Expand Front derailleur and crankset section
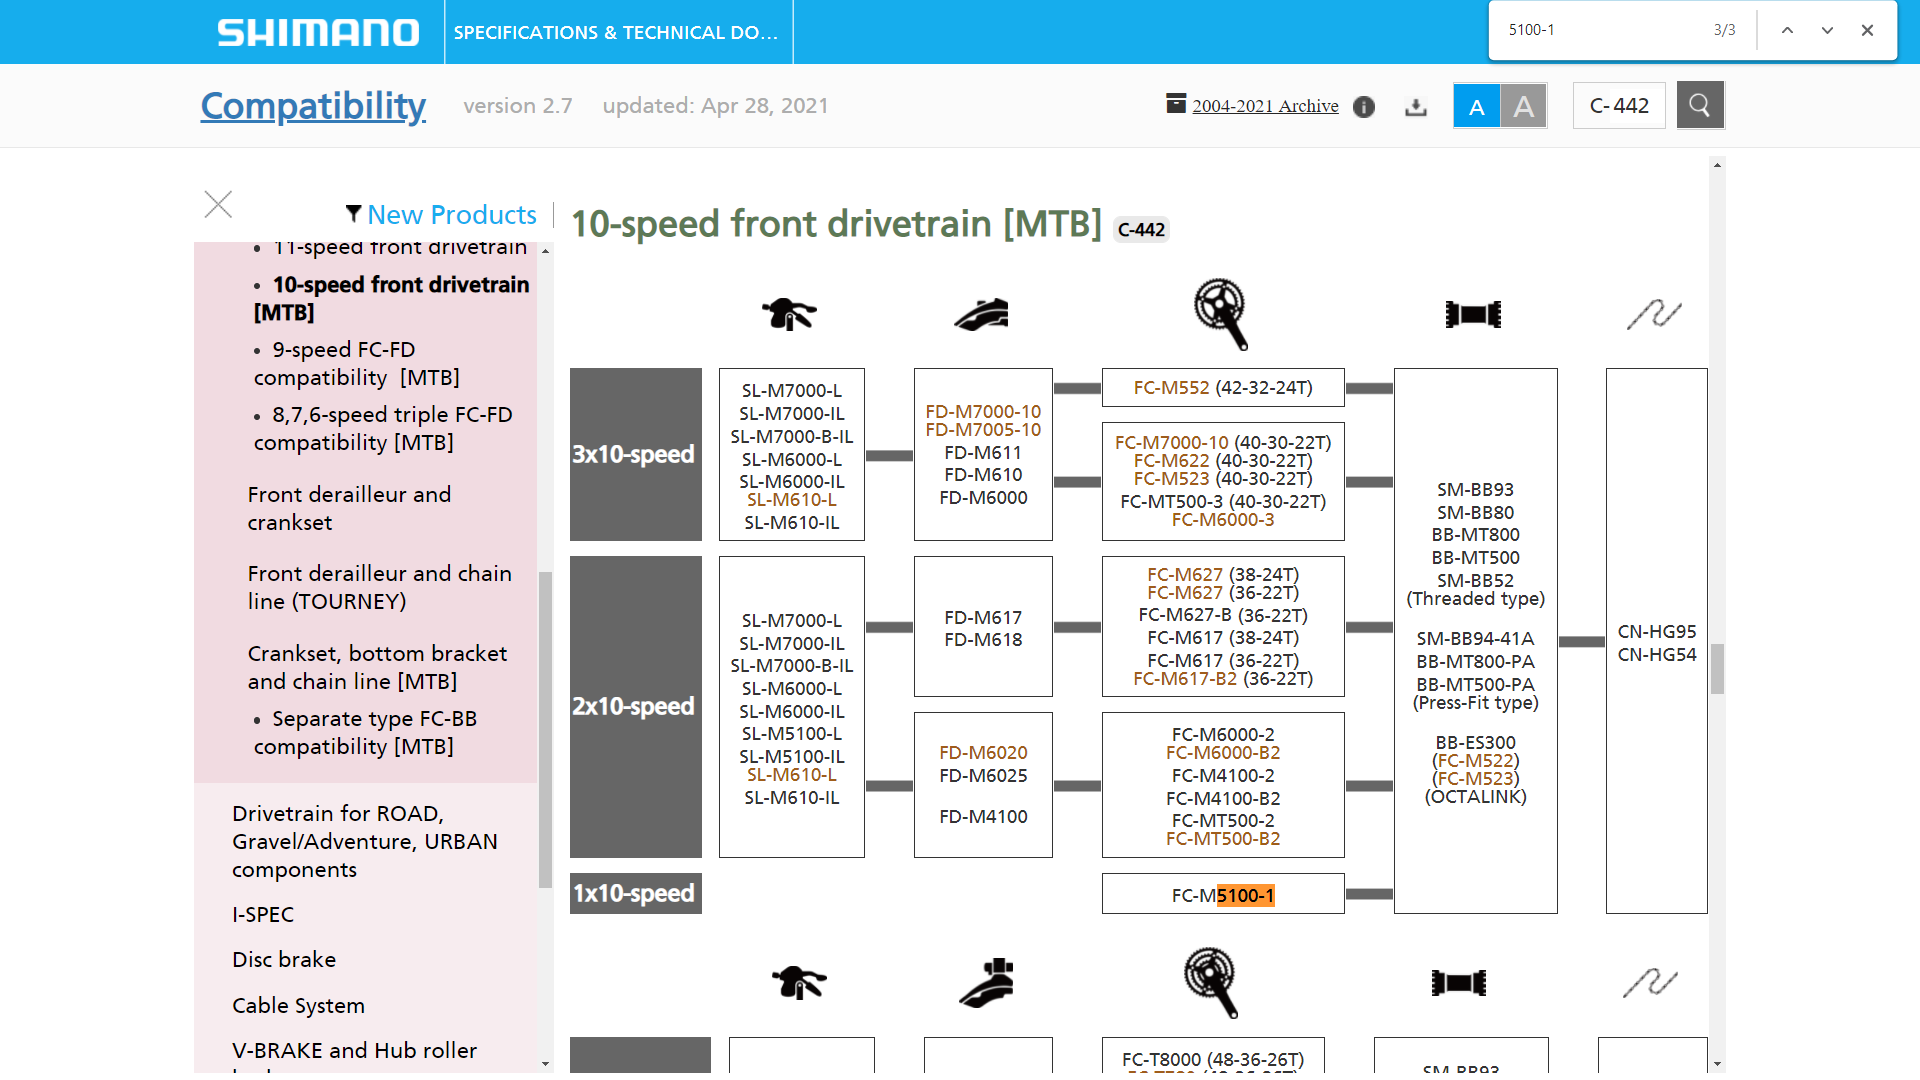The height and width of the screenshot is (1080, 1920). click(x=349, y=508)
